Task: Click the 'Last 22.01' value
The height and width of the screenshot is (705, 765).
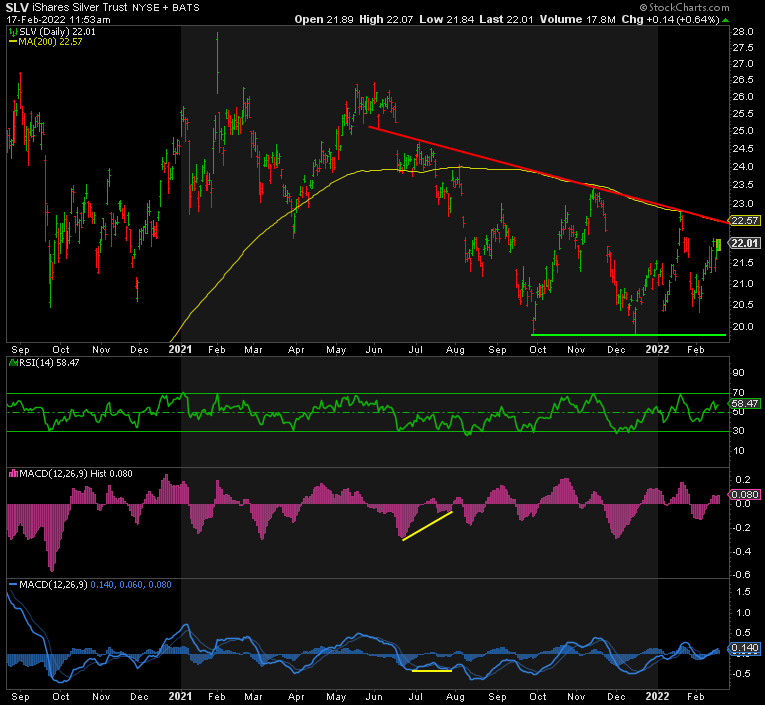Action: click(506, 20)
